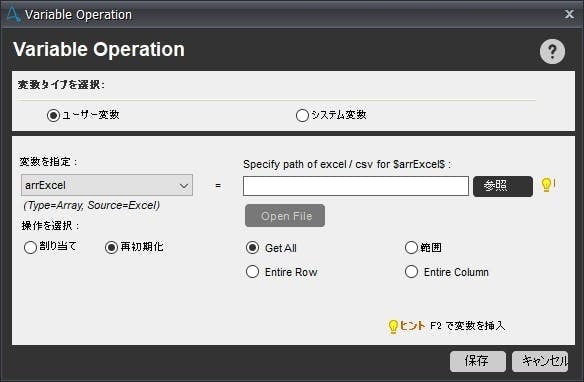The height and width of the screenshot is (382, 584).
Task: Close the Variable Operation dialog
Action: (569, 14)
